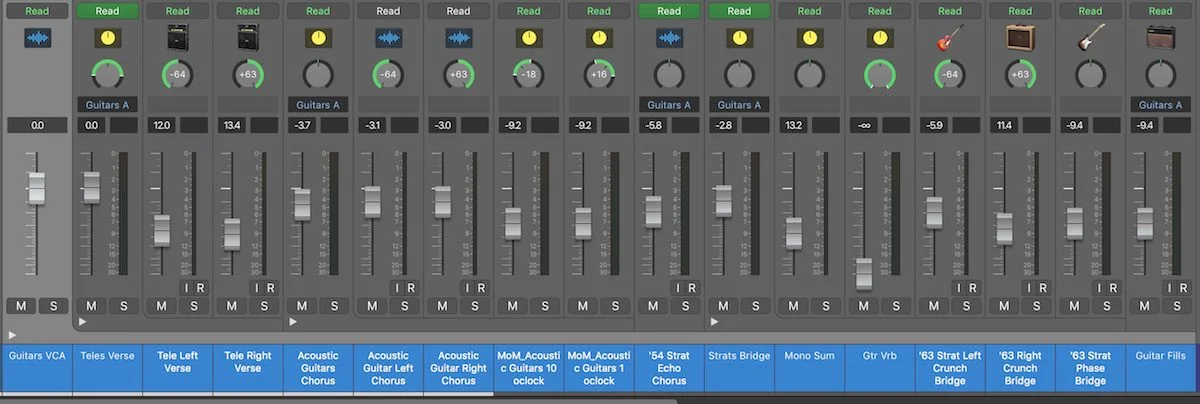Select the Acoustic Guitars Chorus channel name
Screen dimensions: 1200x404
[x=318, y=368]
